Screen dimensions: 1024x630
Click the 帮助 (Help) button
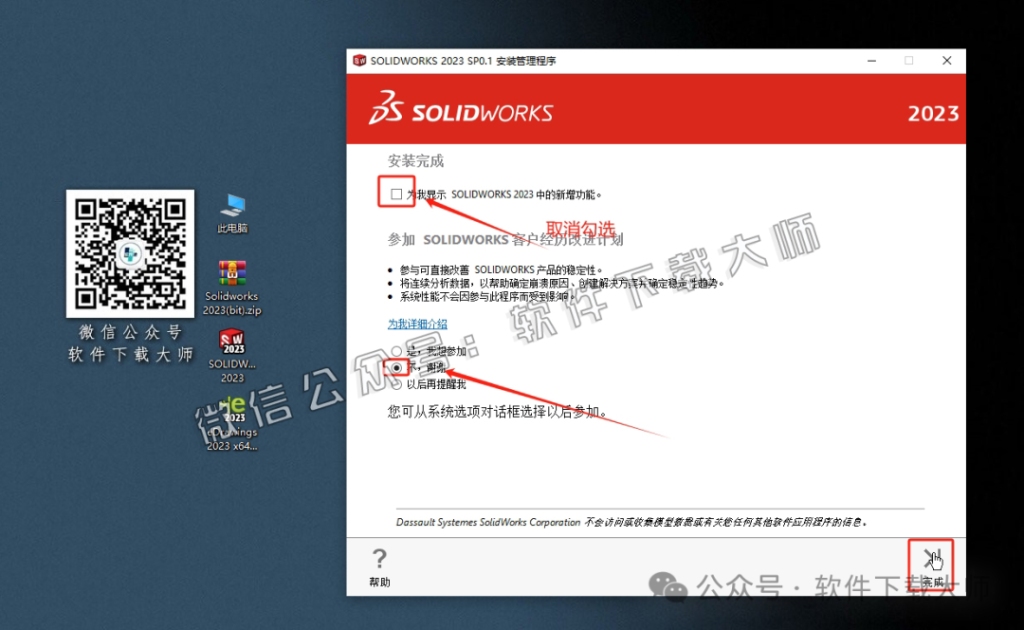point(379,566)
